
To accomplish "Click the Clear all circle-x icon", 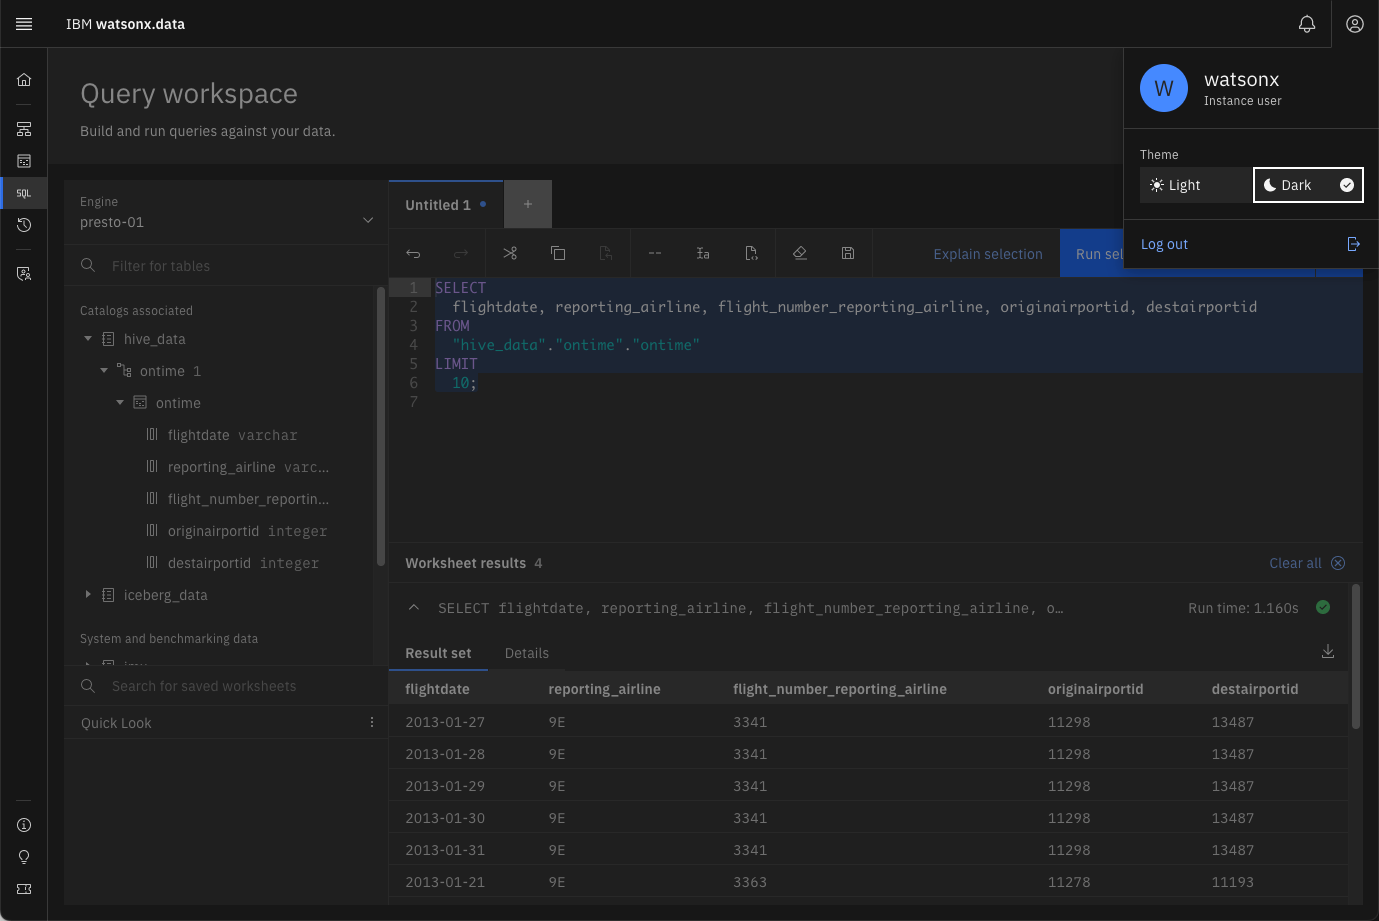I will pos(1338,563).
